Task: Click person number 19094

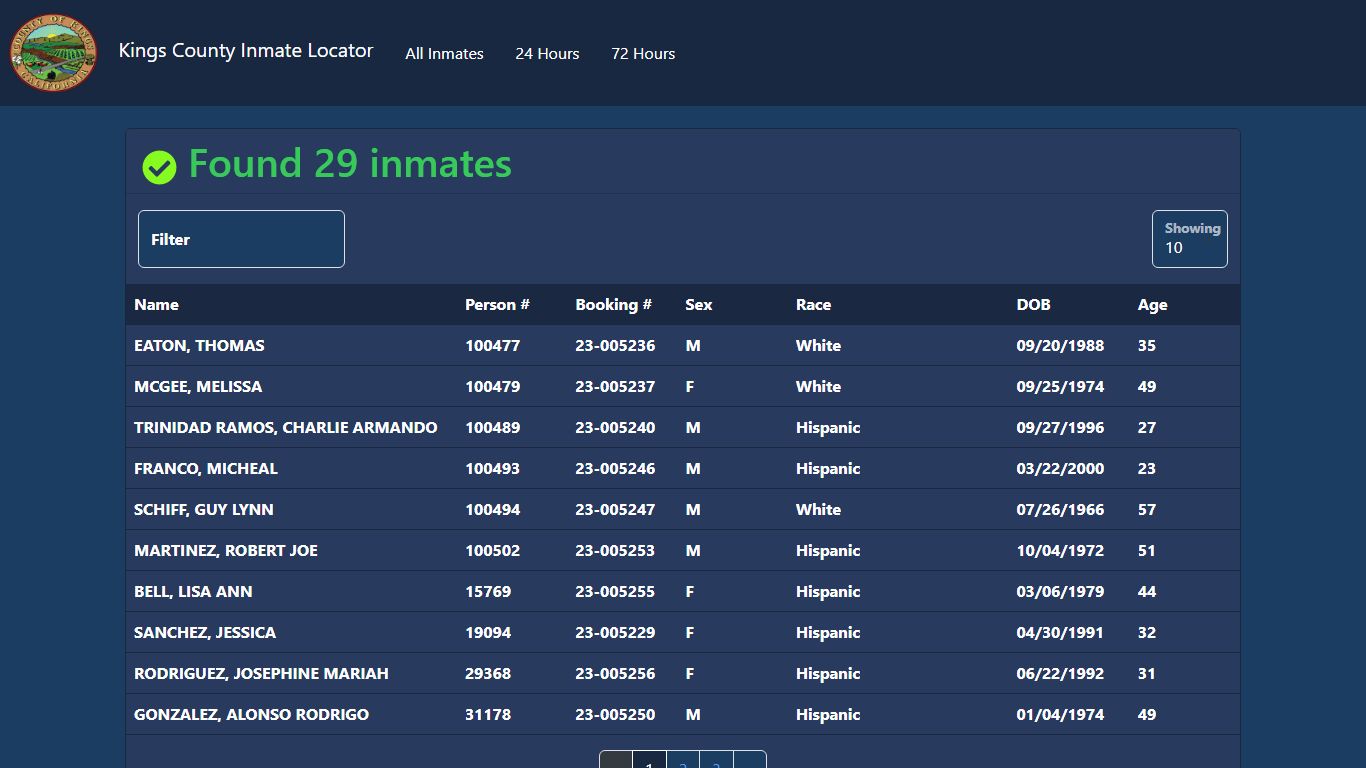Action: click(488, 633)
